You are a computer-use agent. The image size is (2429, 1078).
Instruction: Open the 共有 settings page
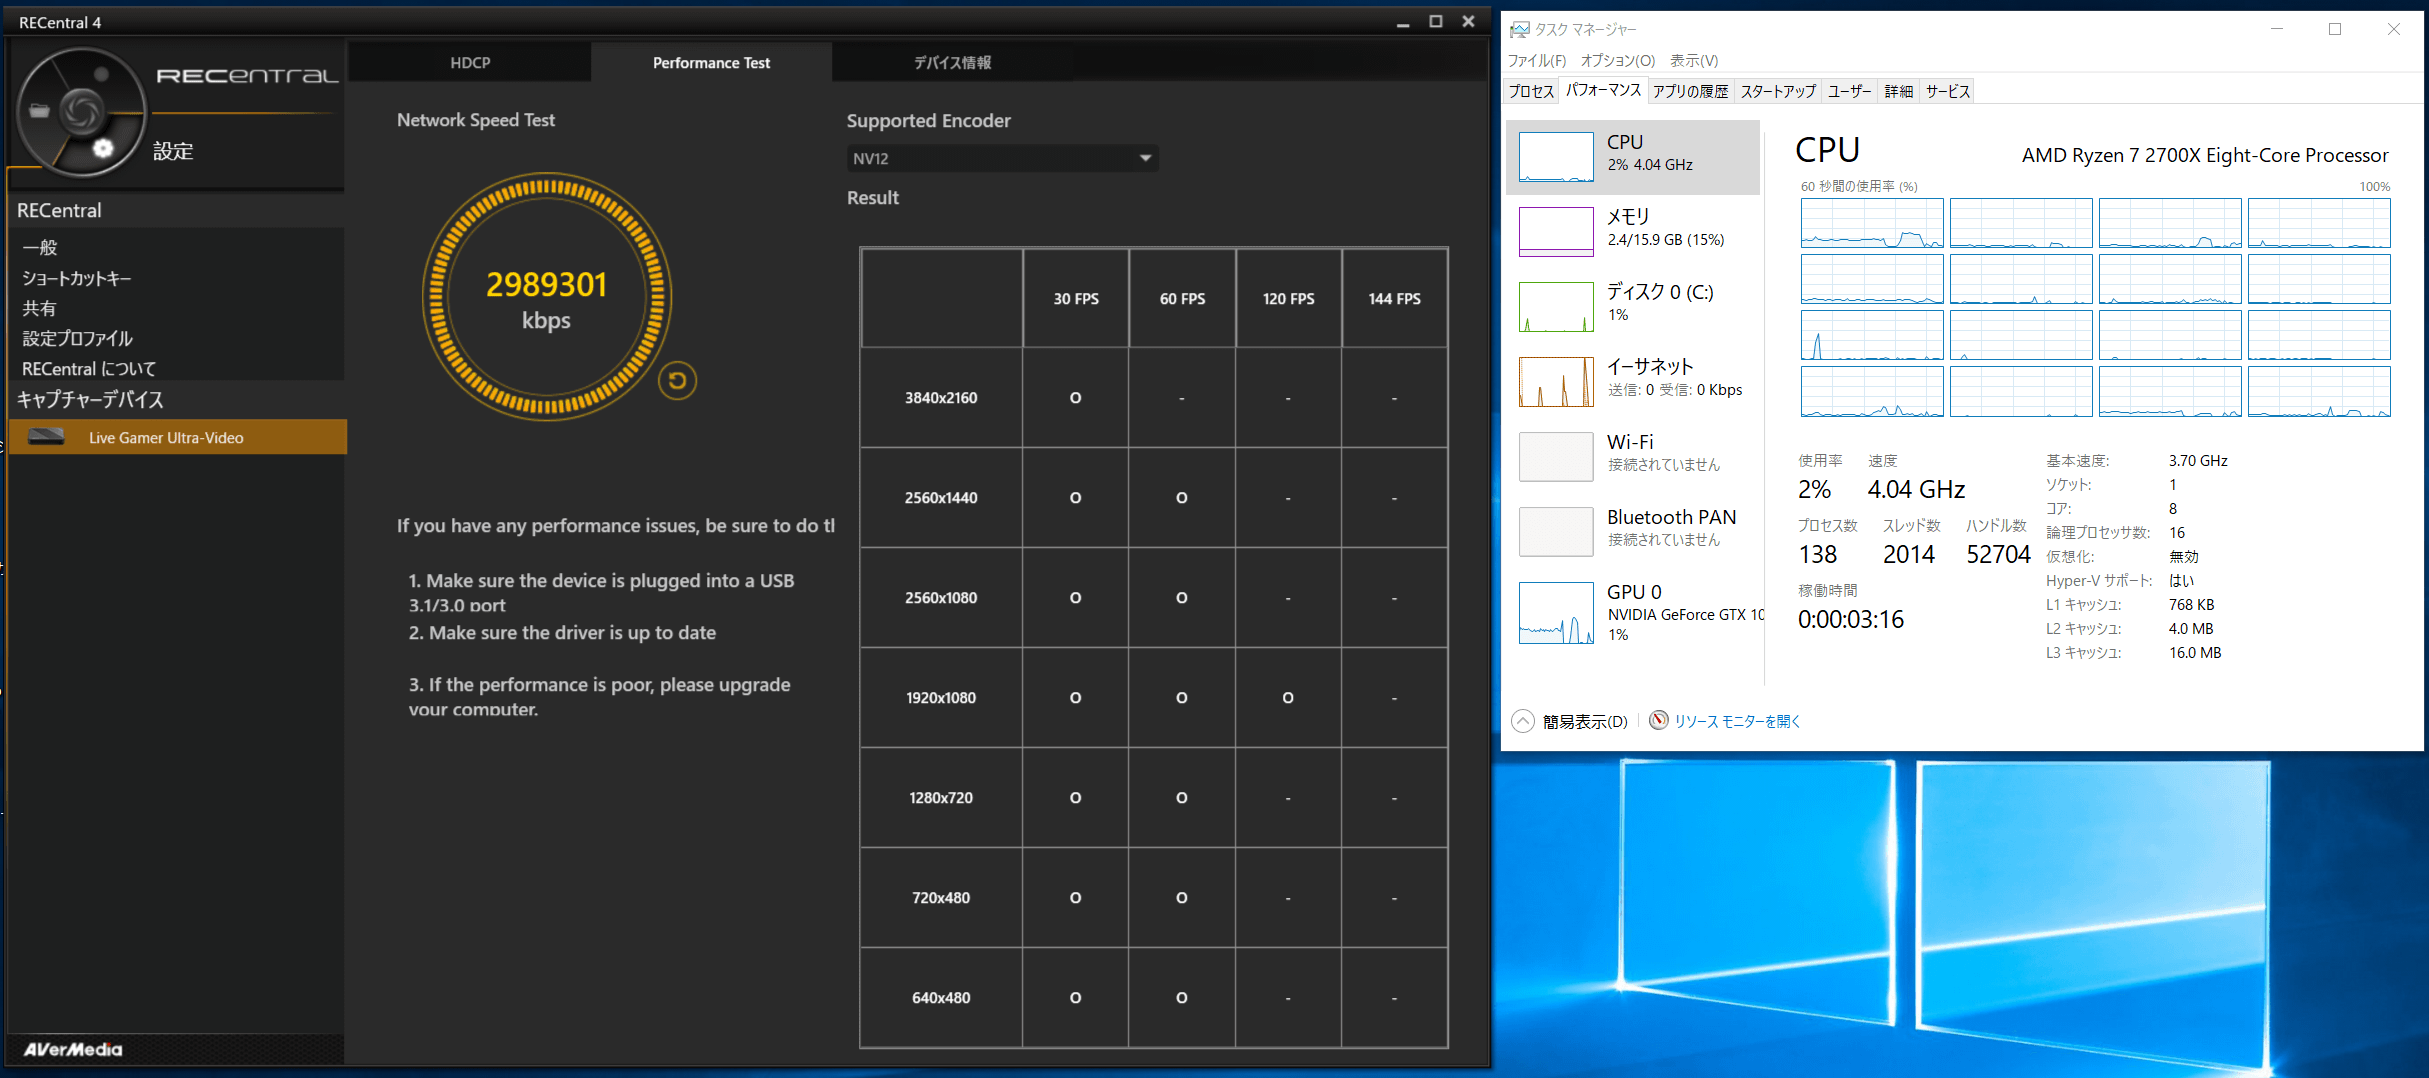tap(40, 308)
